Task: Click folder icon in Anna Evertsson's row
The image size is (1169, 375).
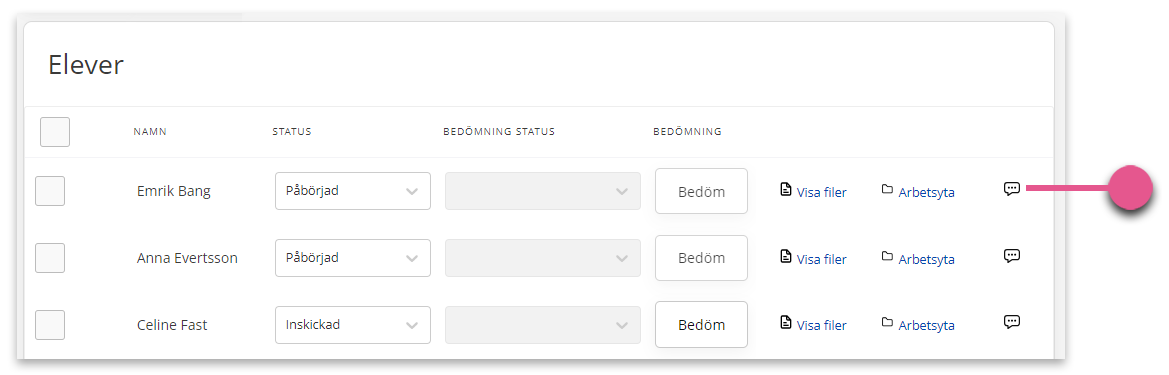Action: pos(887,256)
